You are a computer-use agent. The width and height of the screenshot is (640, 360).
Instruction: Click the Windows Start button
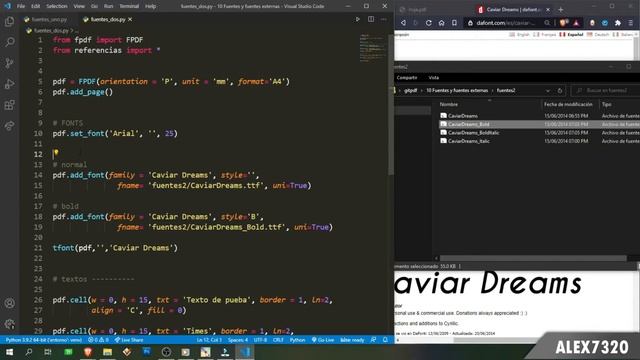[9, 352]
